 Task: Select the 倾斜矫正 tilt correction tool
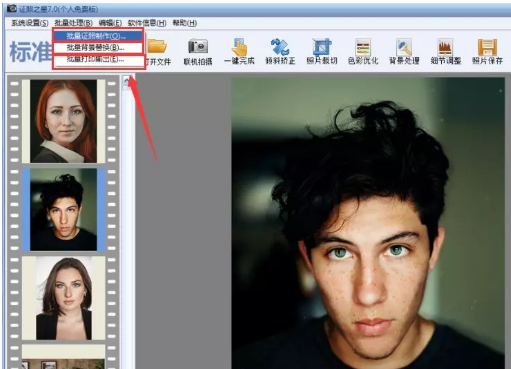tap(280, 47)
